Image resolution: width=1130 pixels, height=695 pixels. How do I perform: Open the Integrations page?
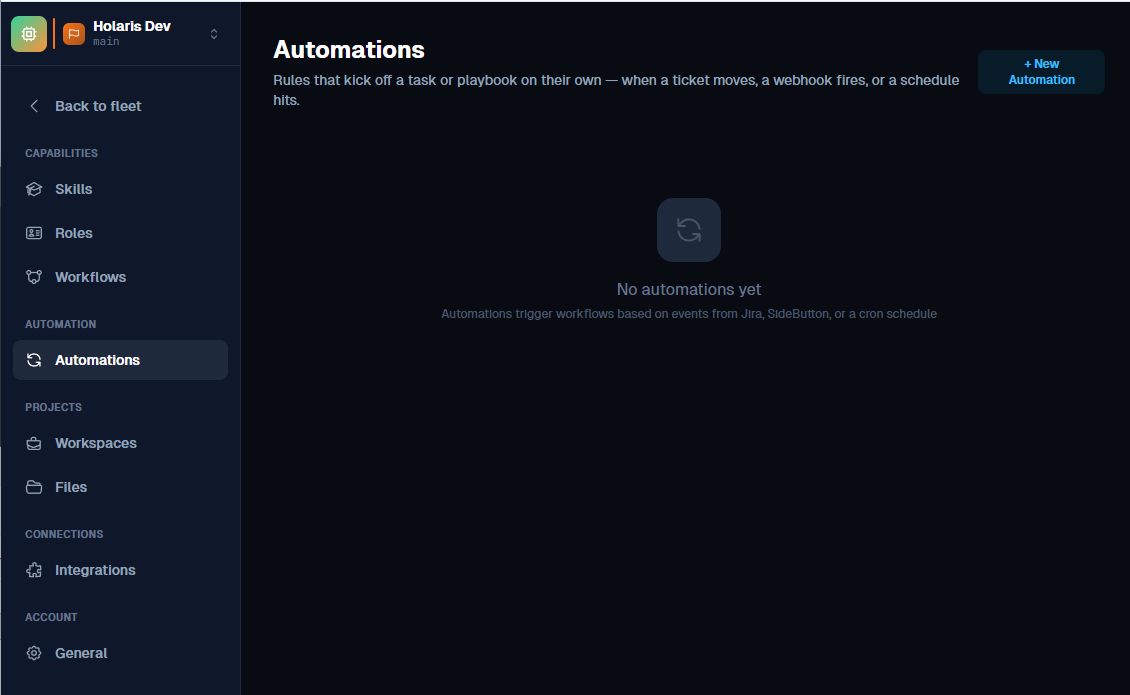pos(120,570)
